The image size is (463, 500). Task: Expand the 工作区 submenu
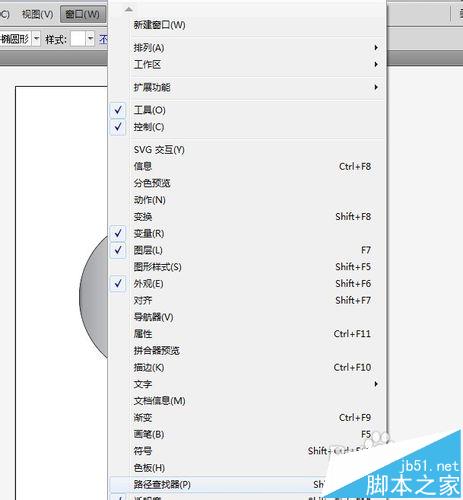point(247,64)
